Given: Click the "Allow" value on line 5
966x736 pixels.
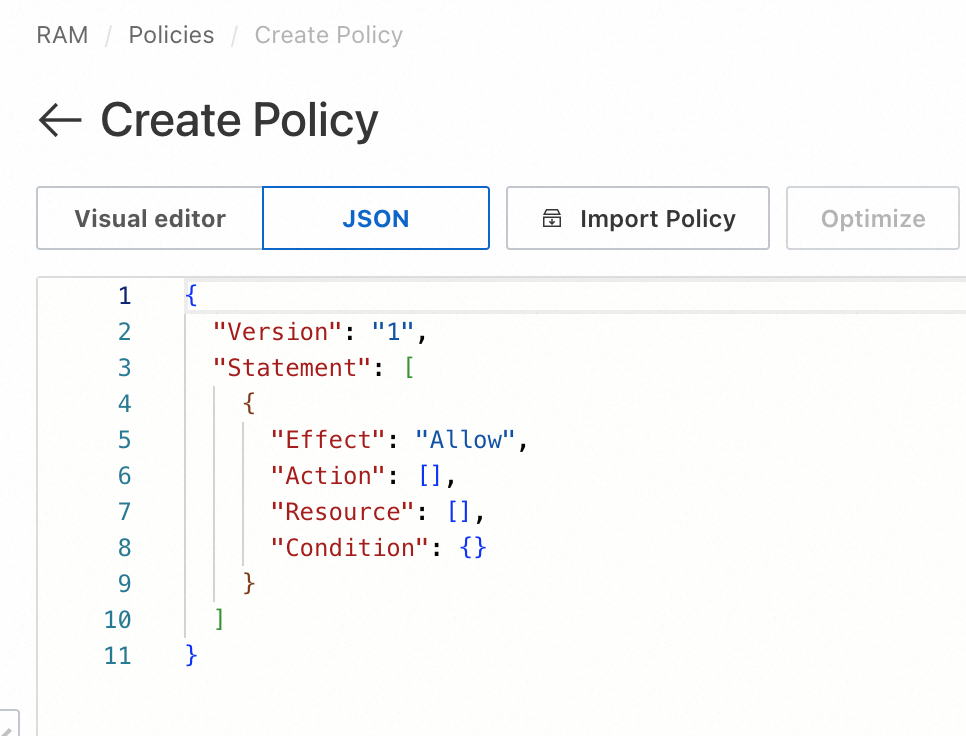Looking at the screenshot, I should point(465,440).
